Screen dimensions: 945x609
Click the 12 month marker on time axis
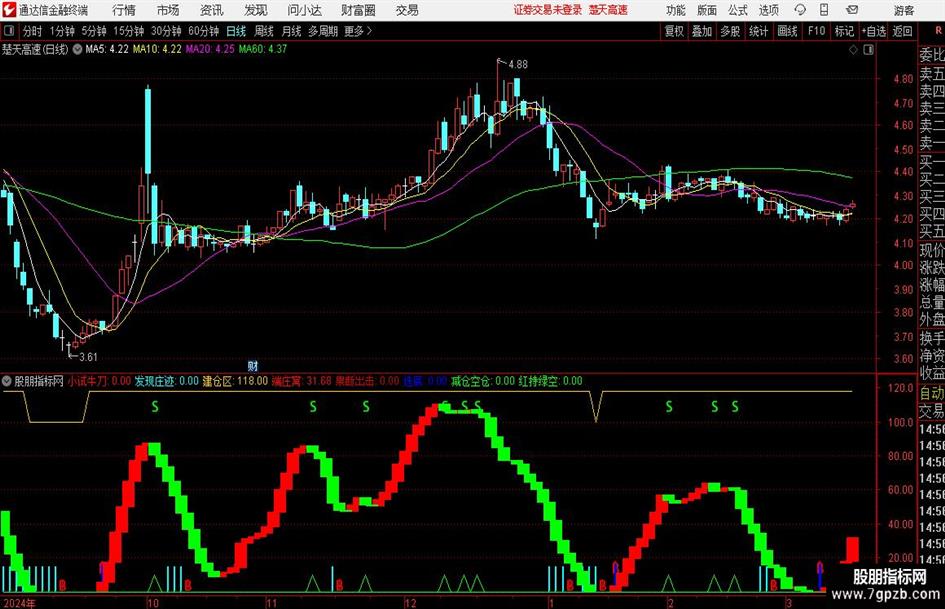coord(410,603)
